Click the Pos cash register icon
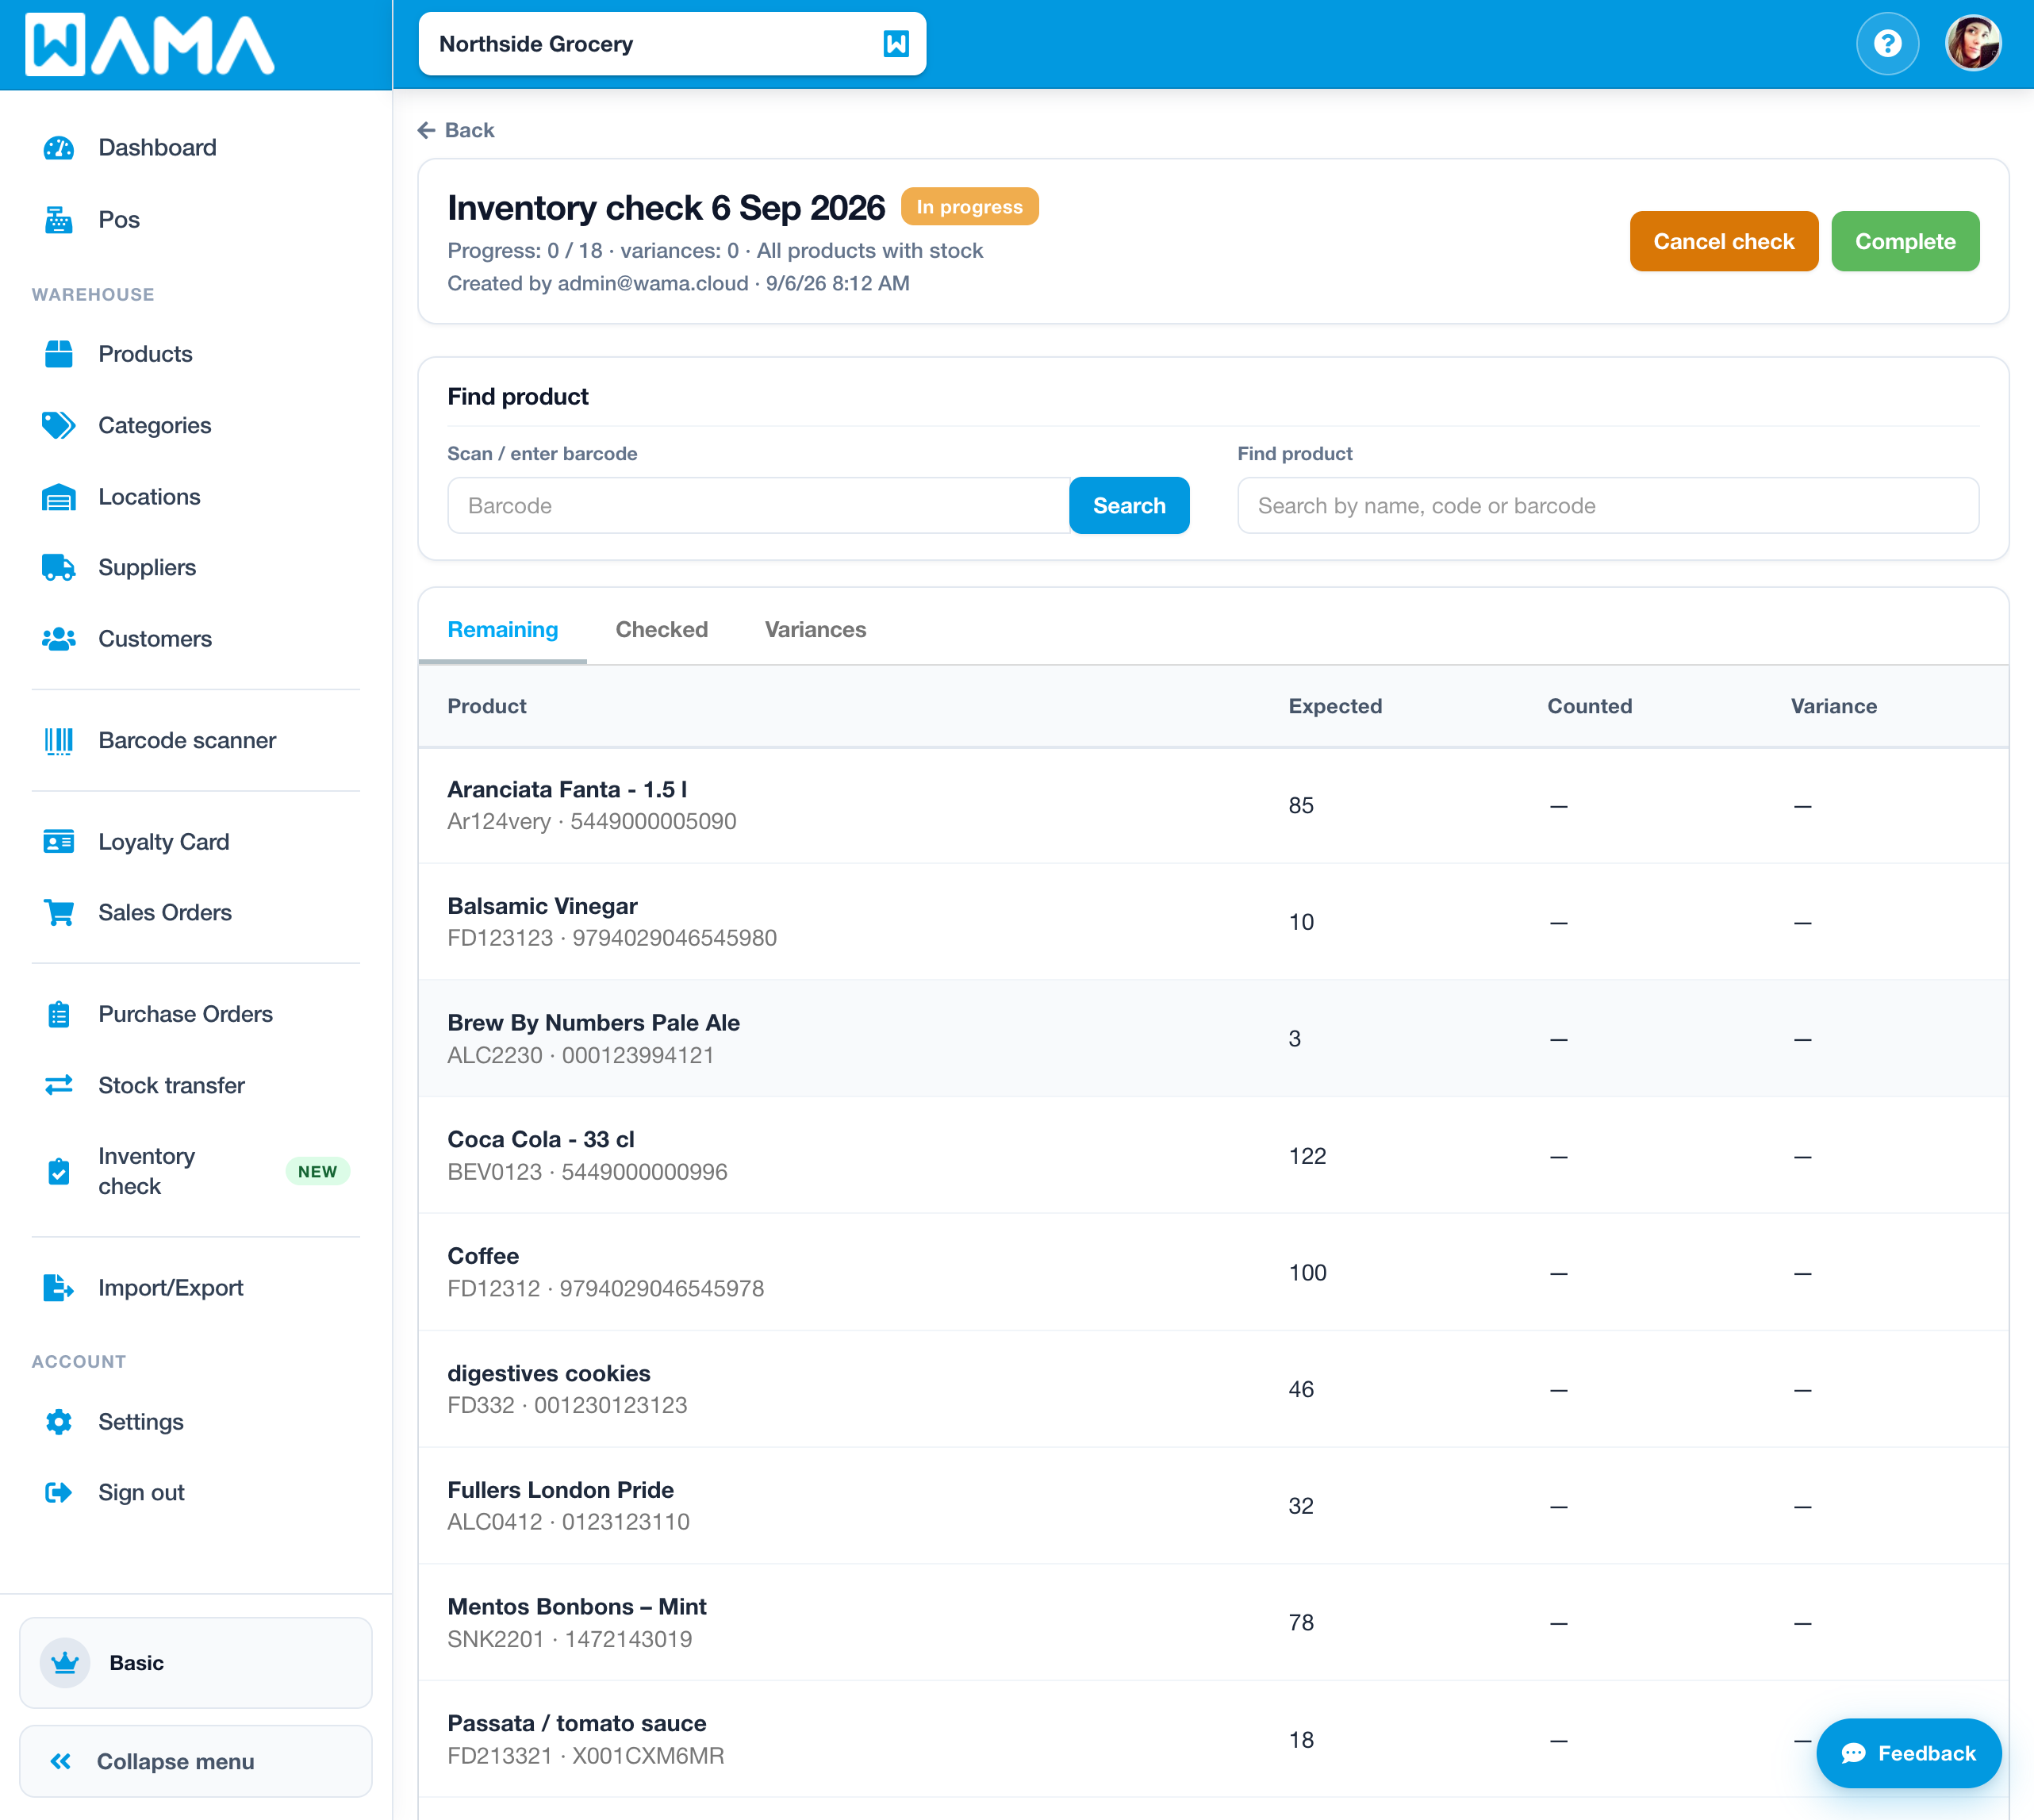Screen dimensions: 2034x1820 click(x=59, y=220)
